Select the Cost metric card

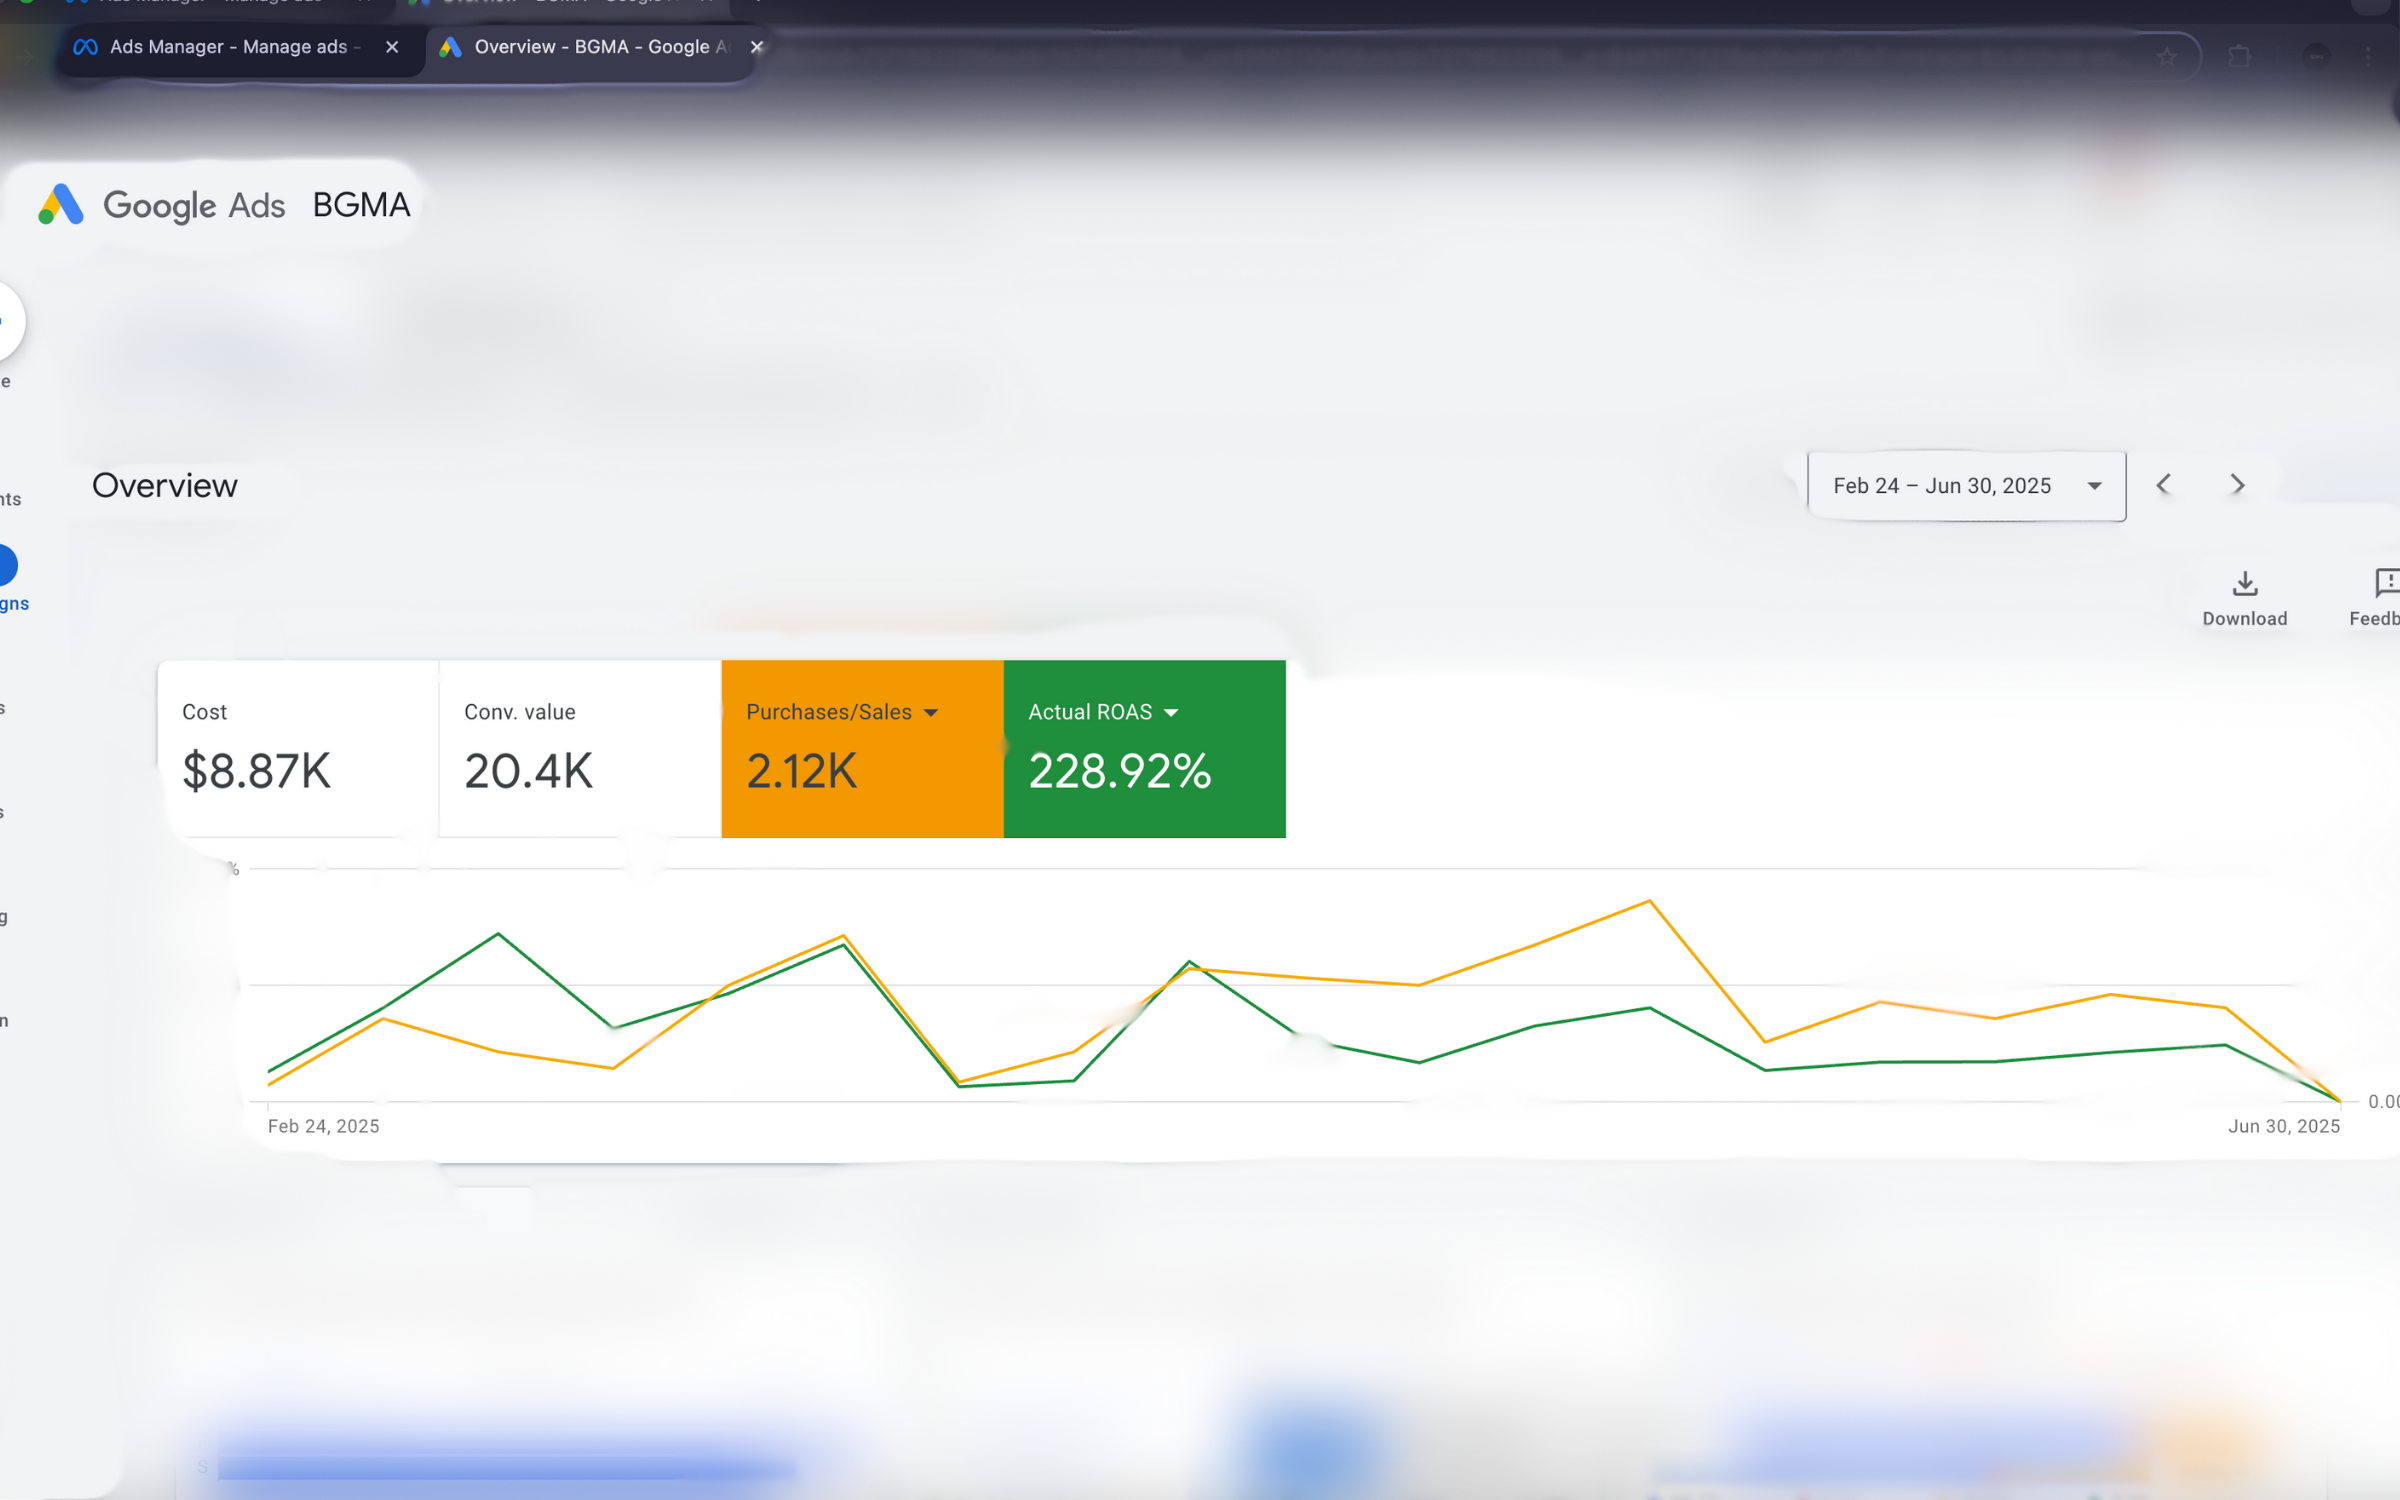[x=297, y=750]
